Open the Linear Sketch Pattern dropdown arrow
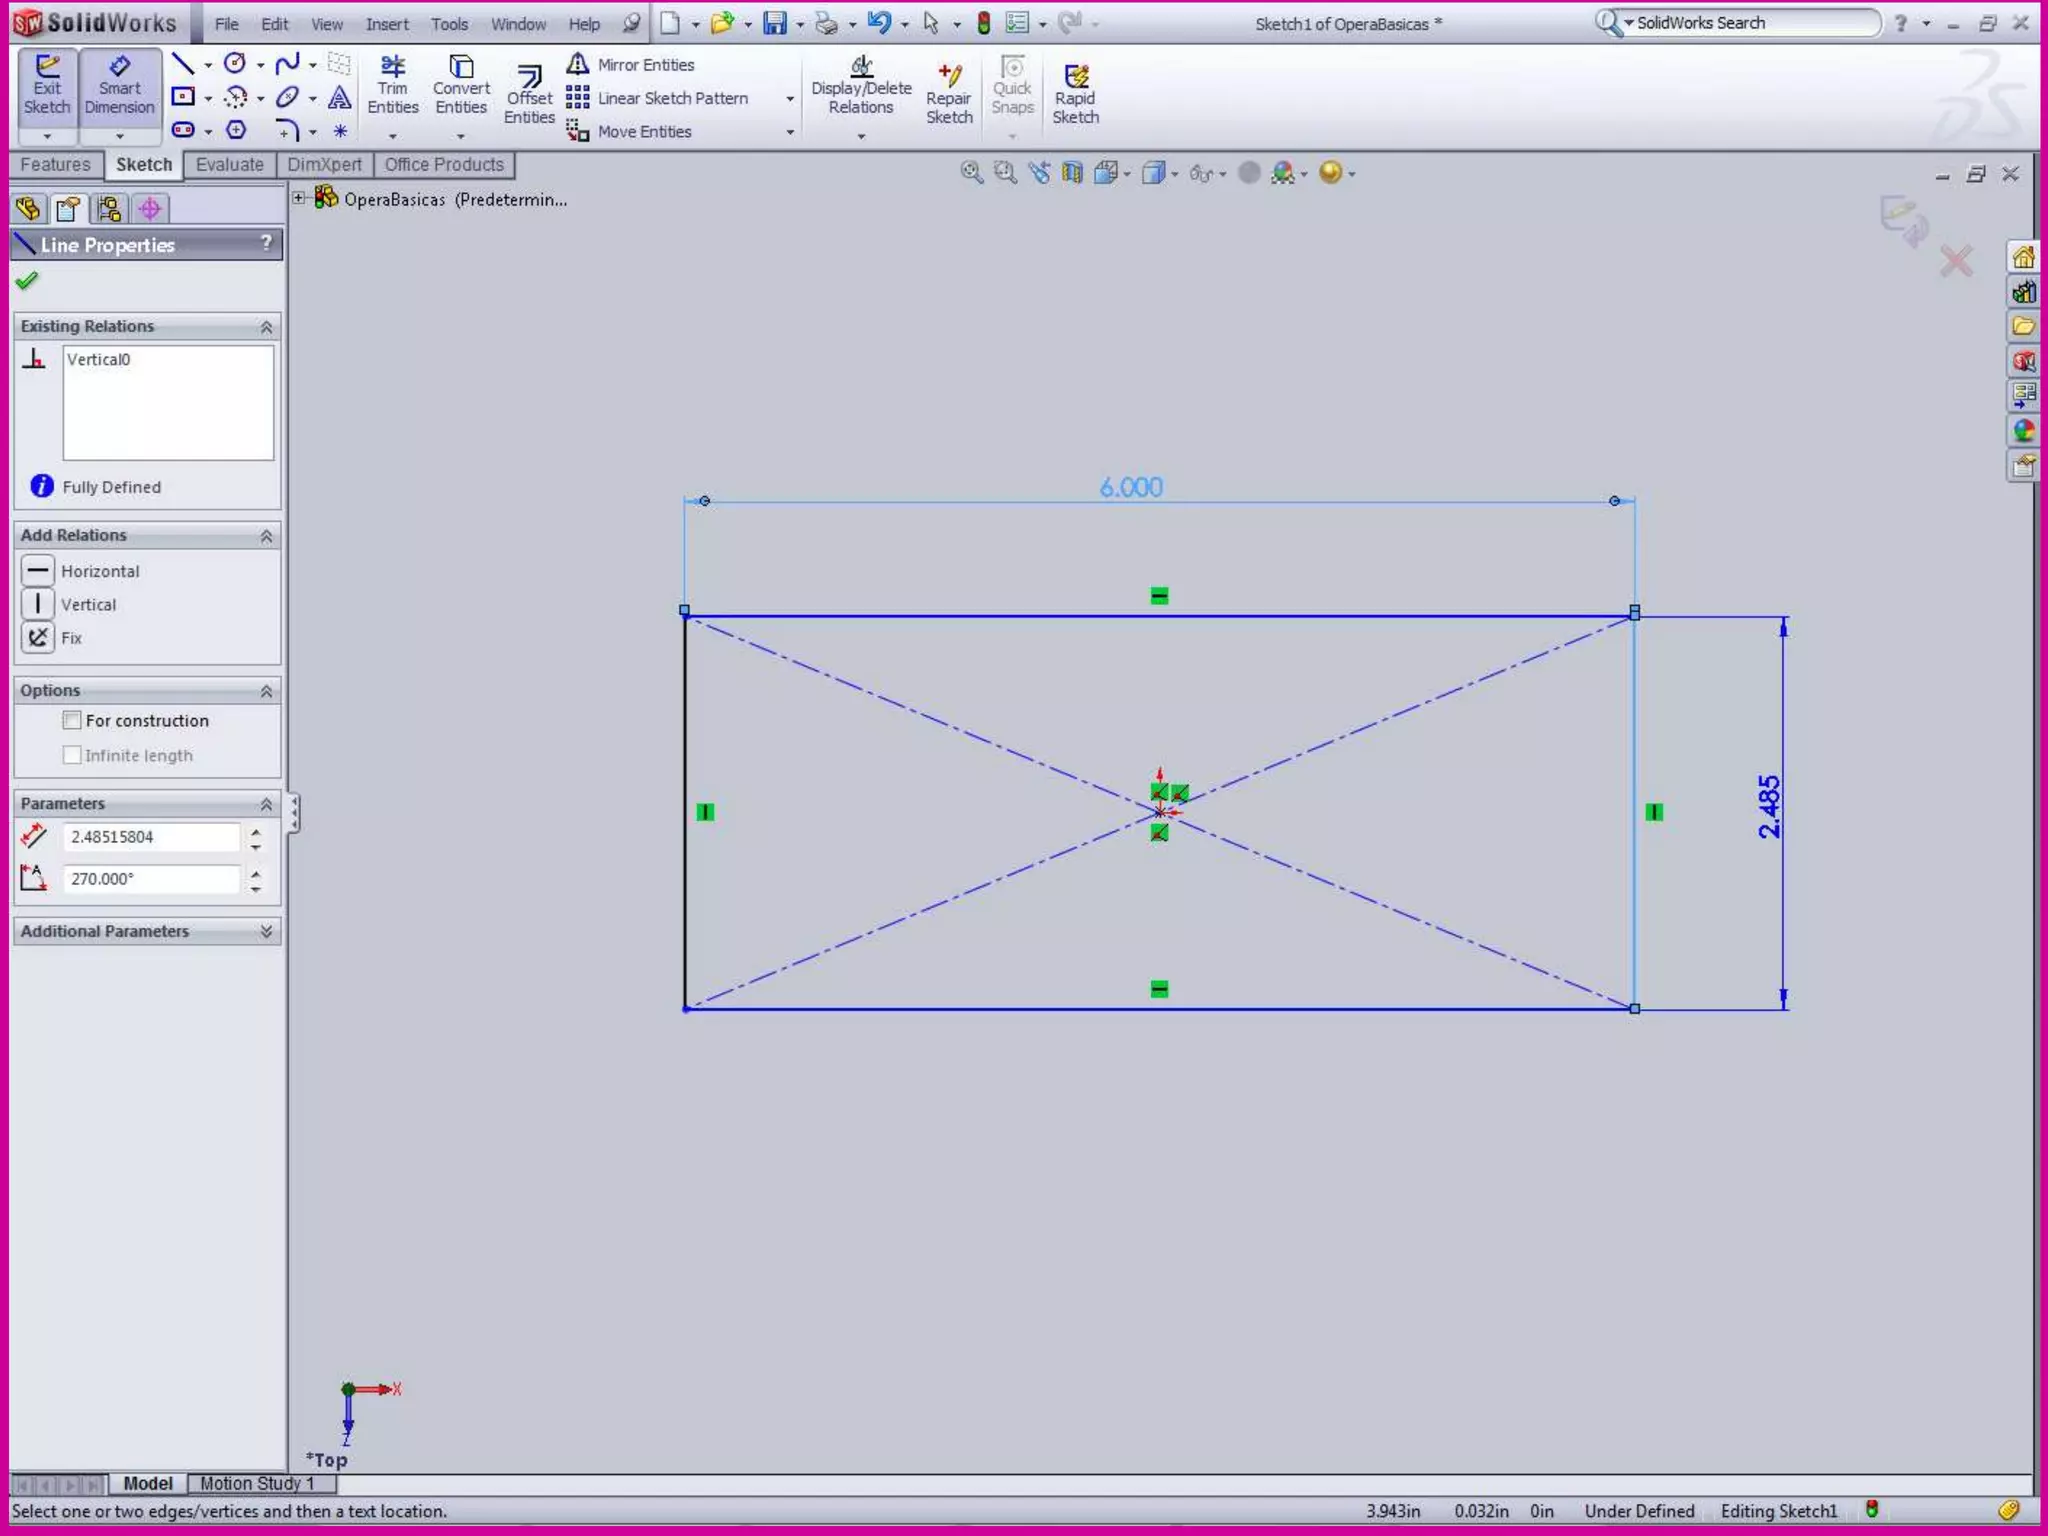The image size is (2048, 1536). pyautogui.click(x=789, y=99)
